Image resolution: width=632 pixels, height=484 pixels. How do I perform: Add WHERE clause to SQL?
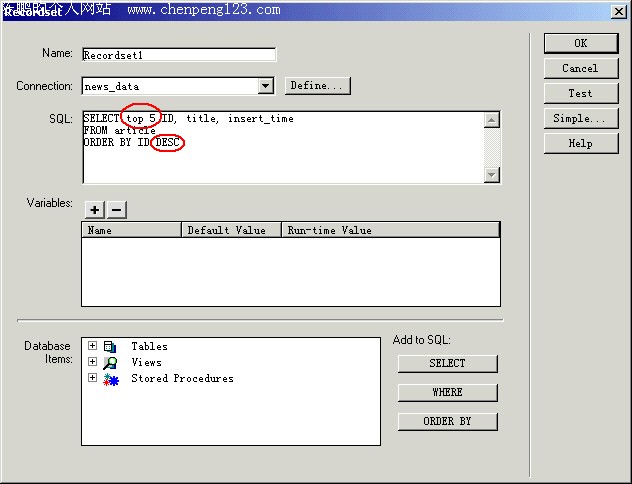pos(447,392)
